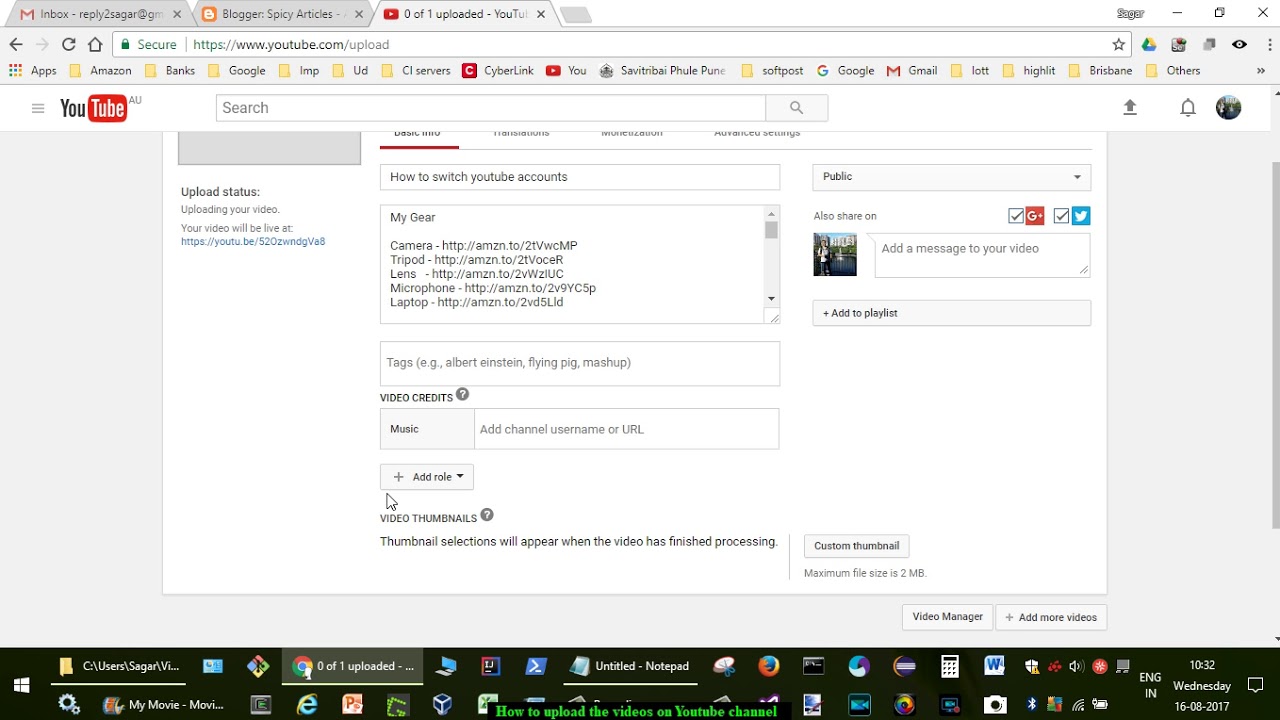
Task: Open the Public privacy dropdown
Action: pos(951,177)
